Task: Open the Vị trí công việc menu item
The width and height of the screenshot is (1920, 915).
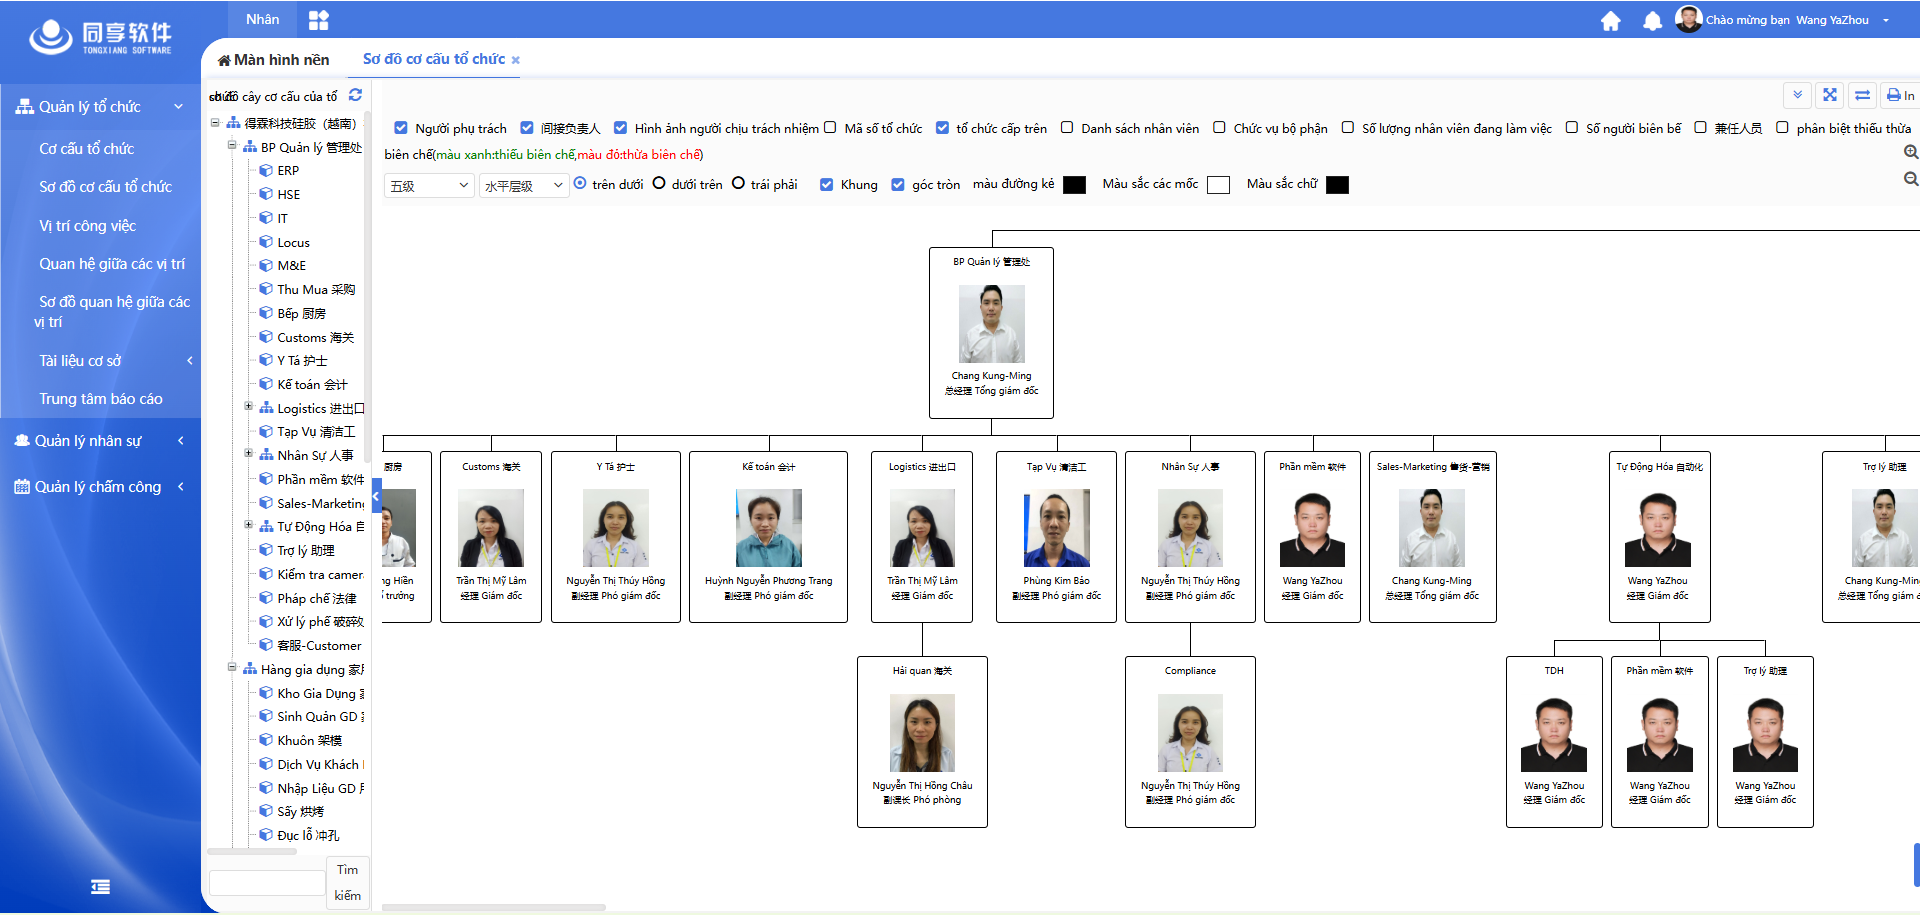Action: tap(87, 226)
